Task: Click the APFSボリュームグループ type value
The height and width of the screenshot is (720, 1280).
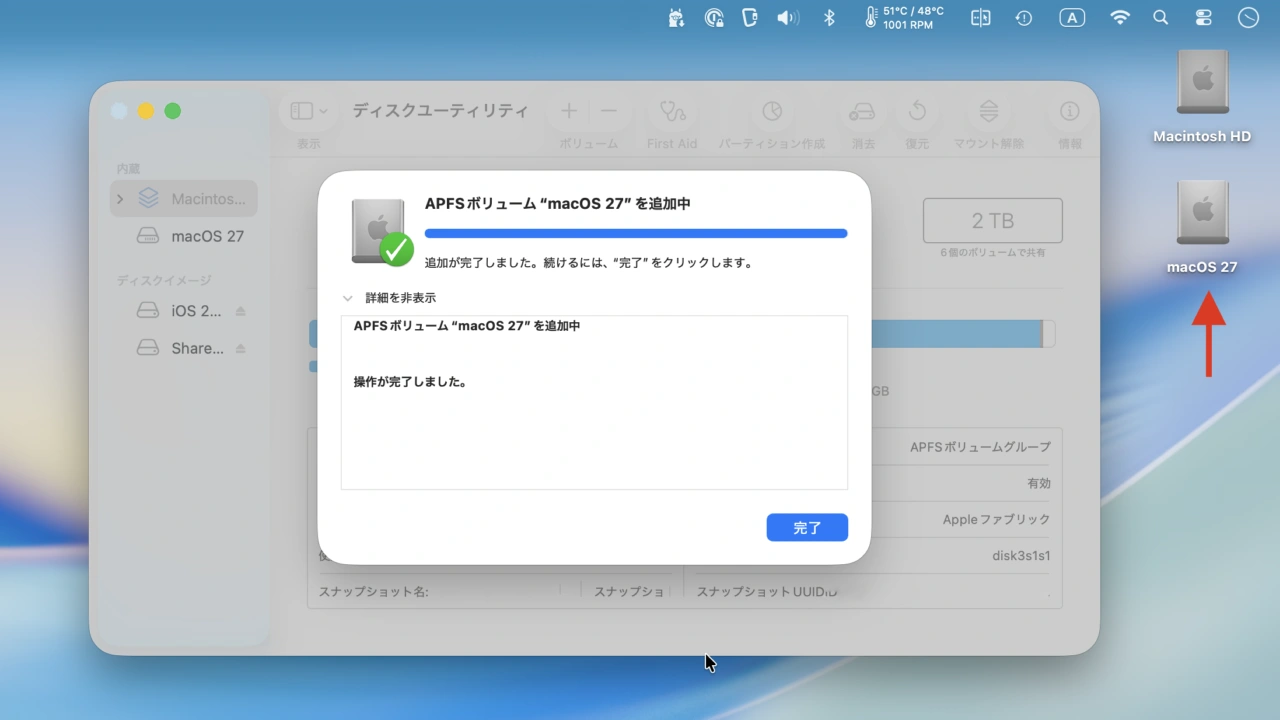Action: (x=980, y=447)
